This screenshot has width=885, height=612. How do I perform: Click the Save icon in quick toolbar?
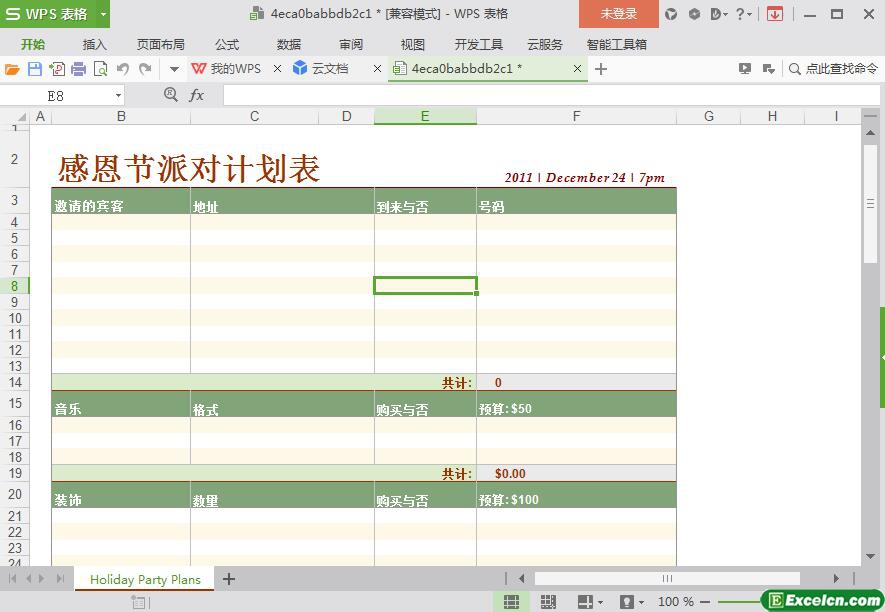[x=34, y=69]
